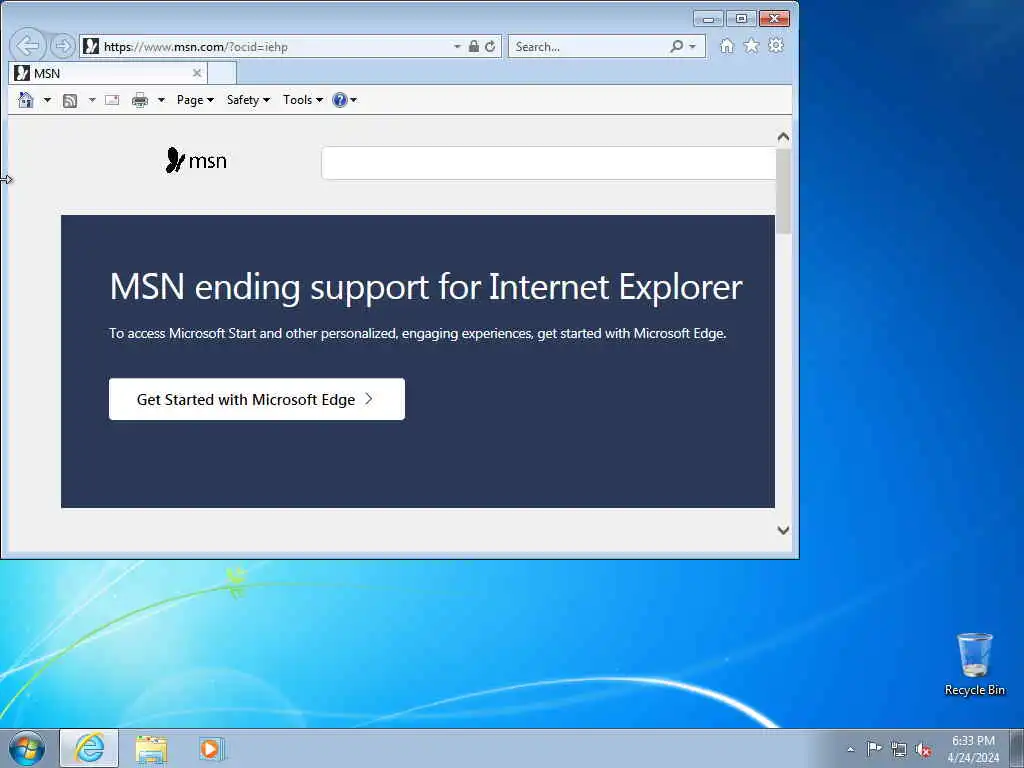Expand Home button dropdown arrow

pos(47,100)
